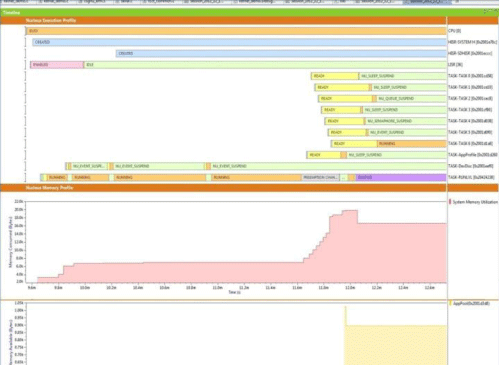Select the BUSY bar on CPU row

point(236,31)
